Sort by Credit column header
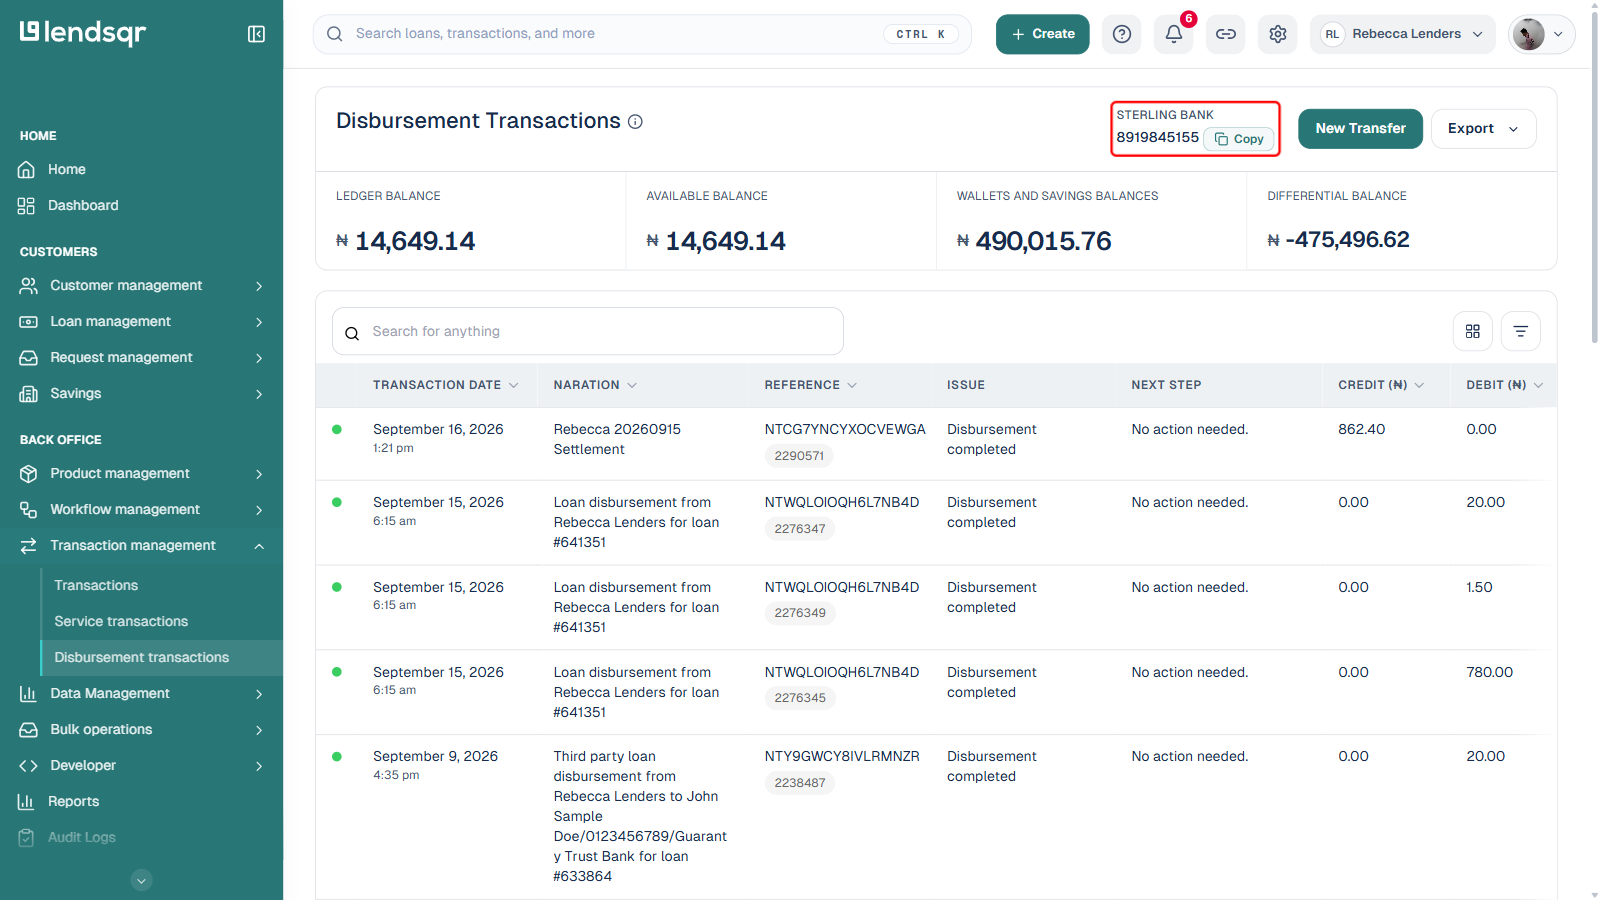Viewport: 1600px width, 900px height. pos(1381,385)
